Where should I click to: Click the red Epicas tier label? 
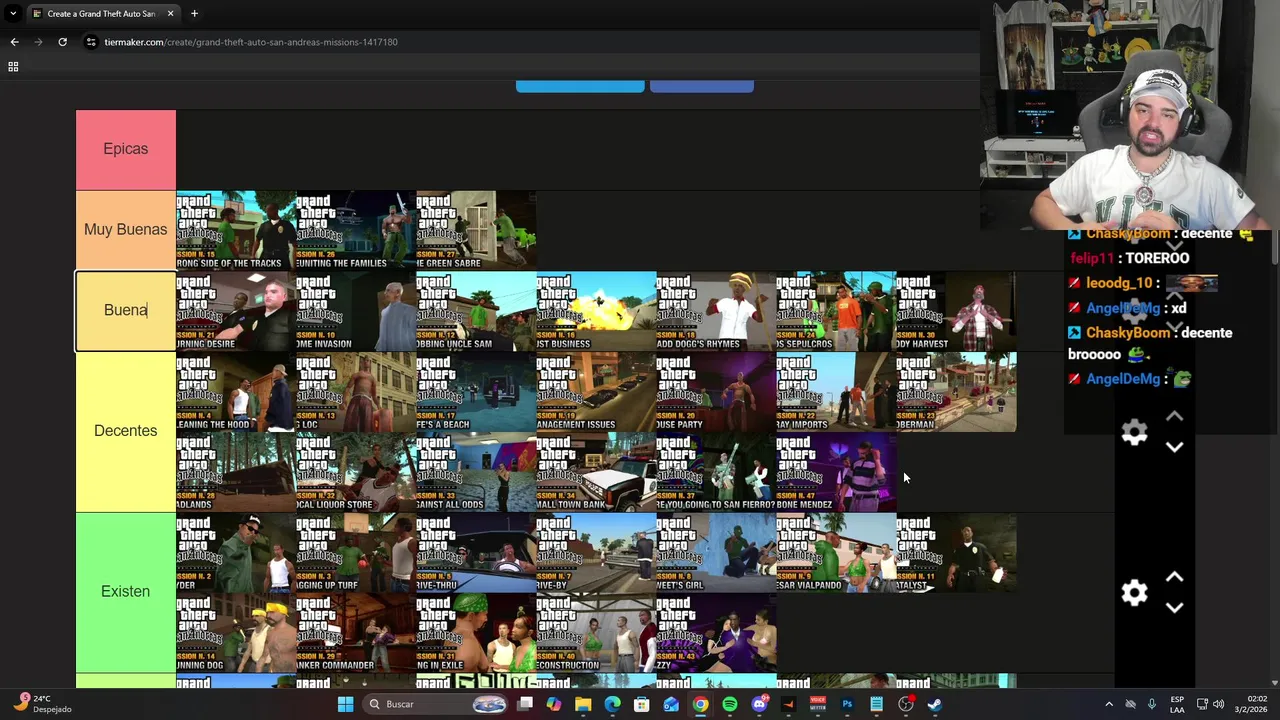click(x=126, y=149)
